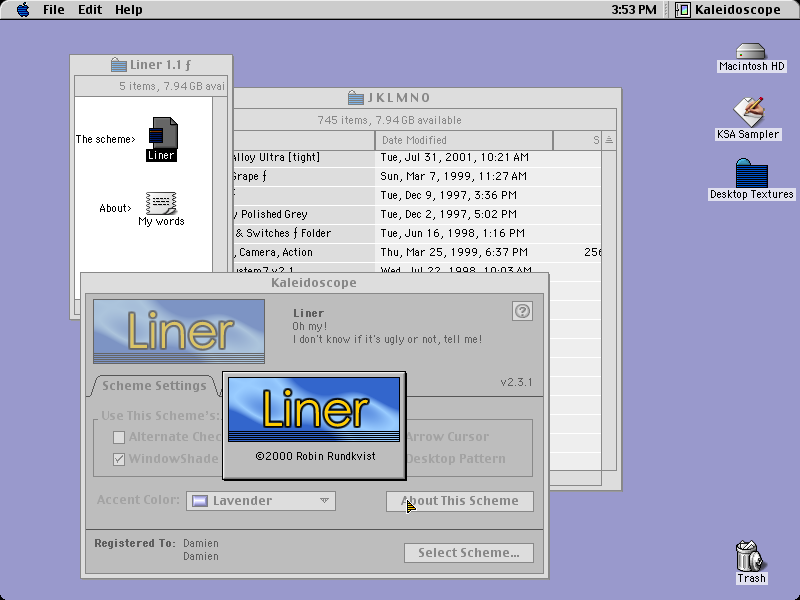
Task: Click date "Sun, Mar 7, 1999, 11:27 AM"
Action: click(454, 177)
